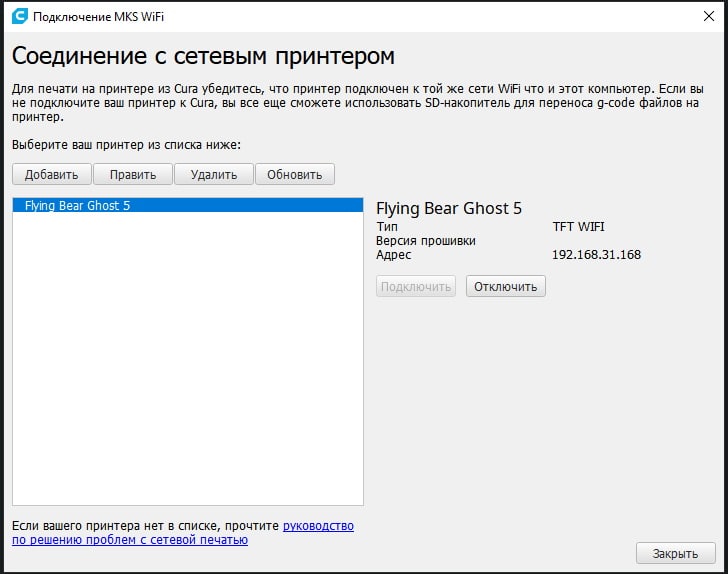The image size is (728, 574).
Task: Click the Удалить button
Action: pyautogui.click(x=214, y=174)
